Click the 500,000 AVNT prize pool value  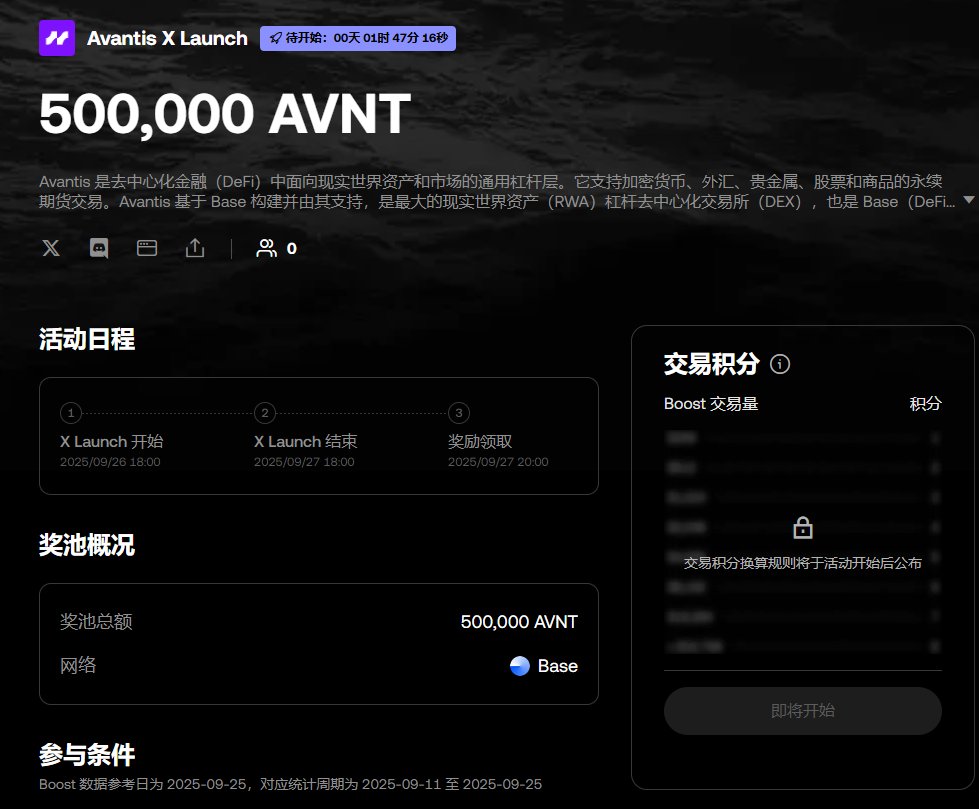click(x=519, y=622)
